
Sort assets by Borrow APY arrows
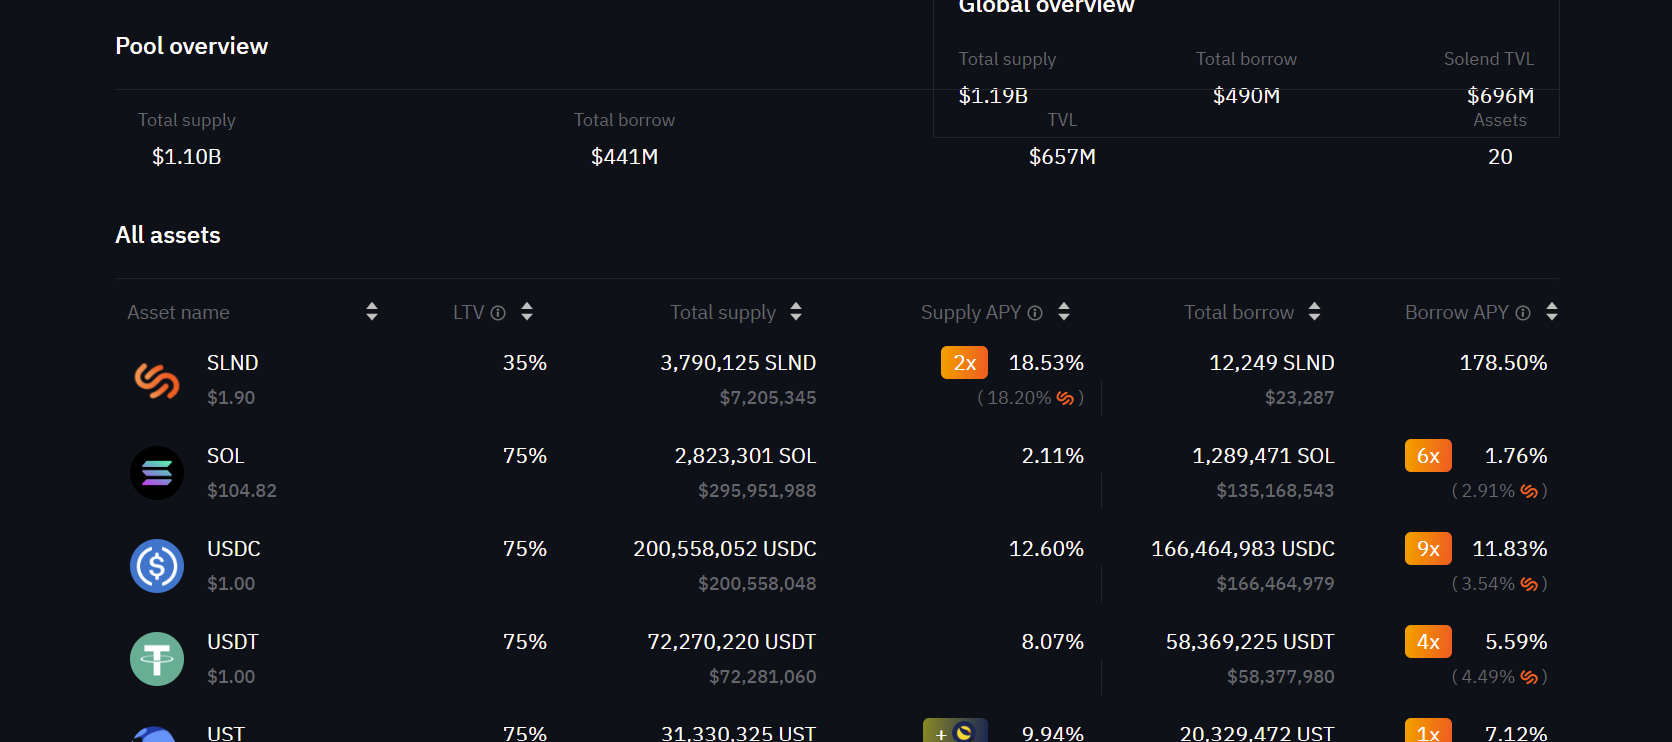1552,312
